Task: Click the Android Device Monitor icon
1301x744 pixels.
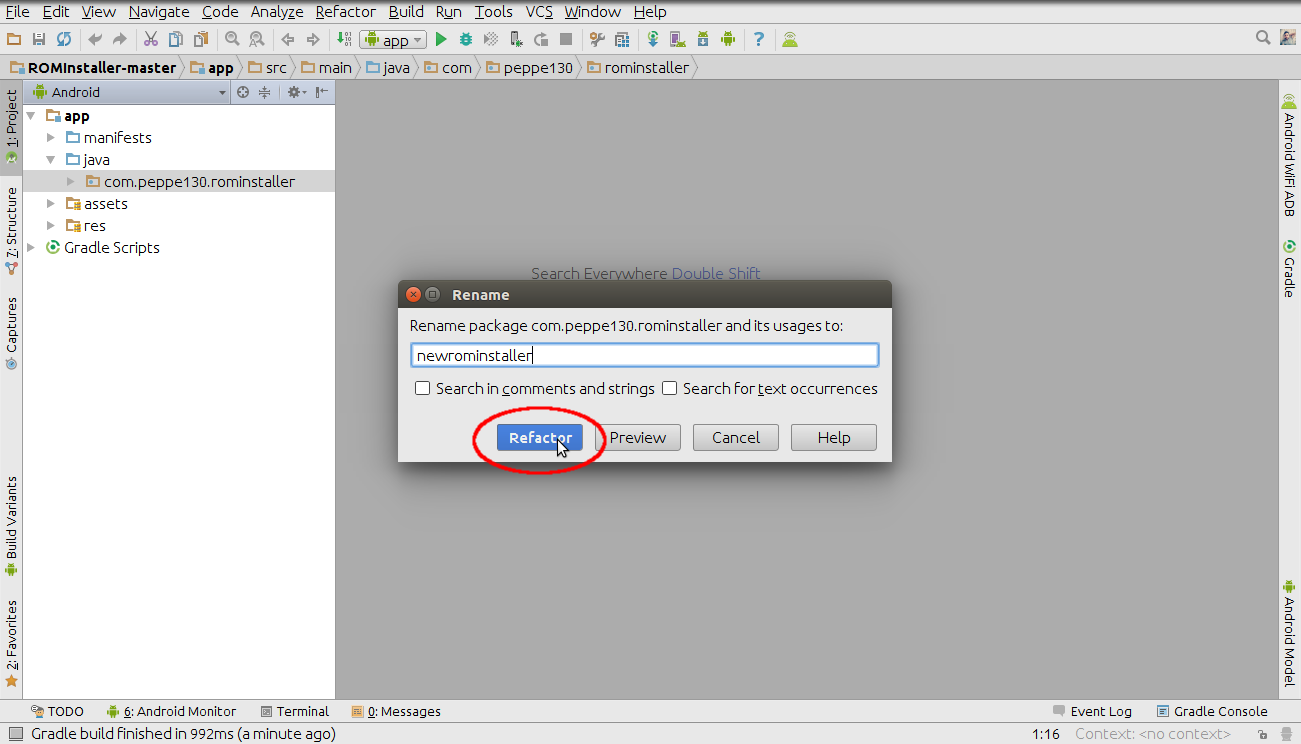Action: 728,39
